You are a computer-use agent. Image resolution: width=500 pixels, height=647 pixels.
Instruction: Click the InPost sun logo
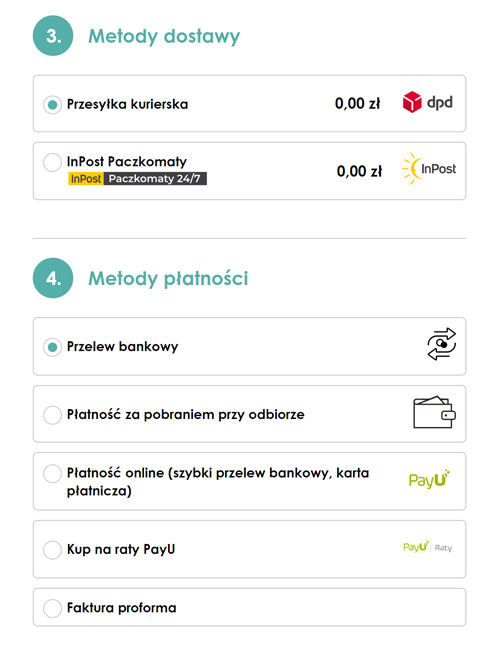coord(429,168)
